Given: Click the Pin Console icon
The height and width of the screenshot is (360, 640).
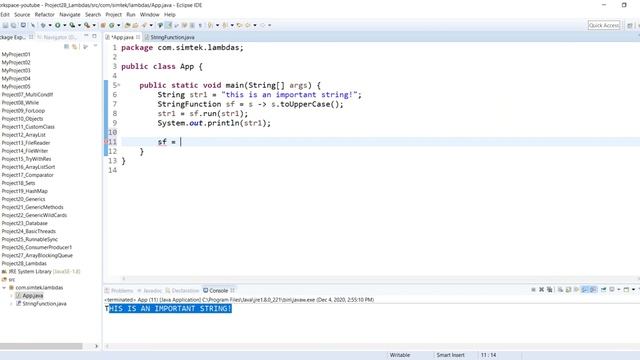Looking at the screenshot, I should coord(603,290).
